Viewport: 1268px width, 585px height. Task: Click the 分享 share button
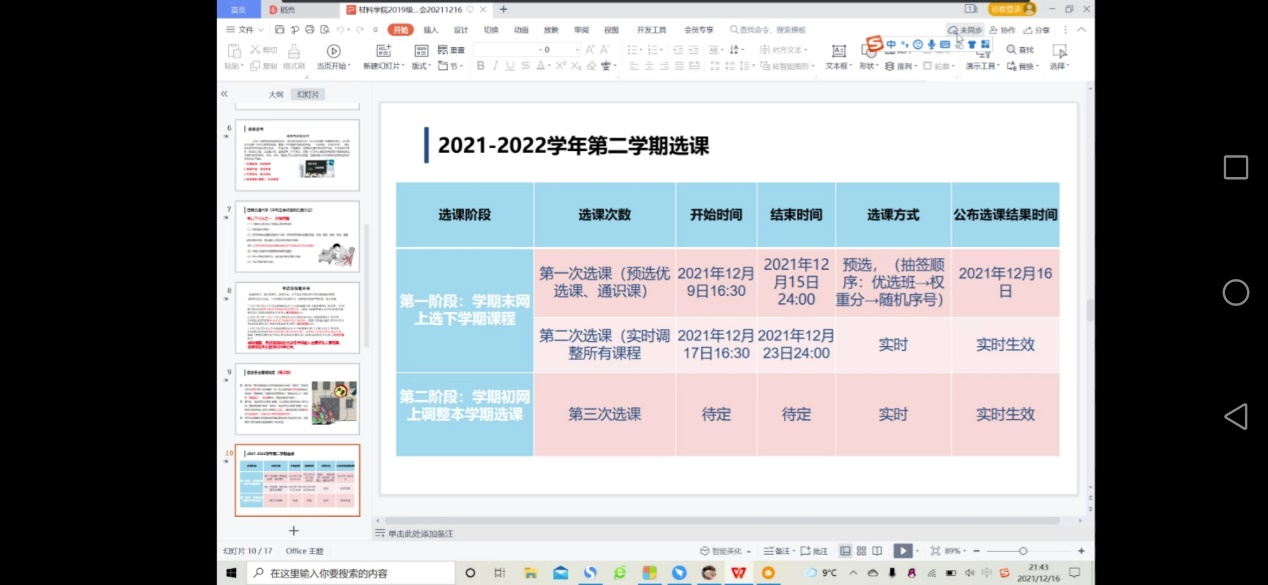(x=1037, y=30)
